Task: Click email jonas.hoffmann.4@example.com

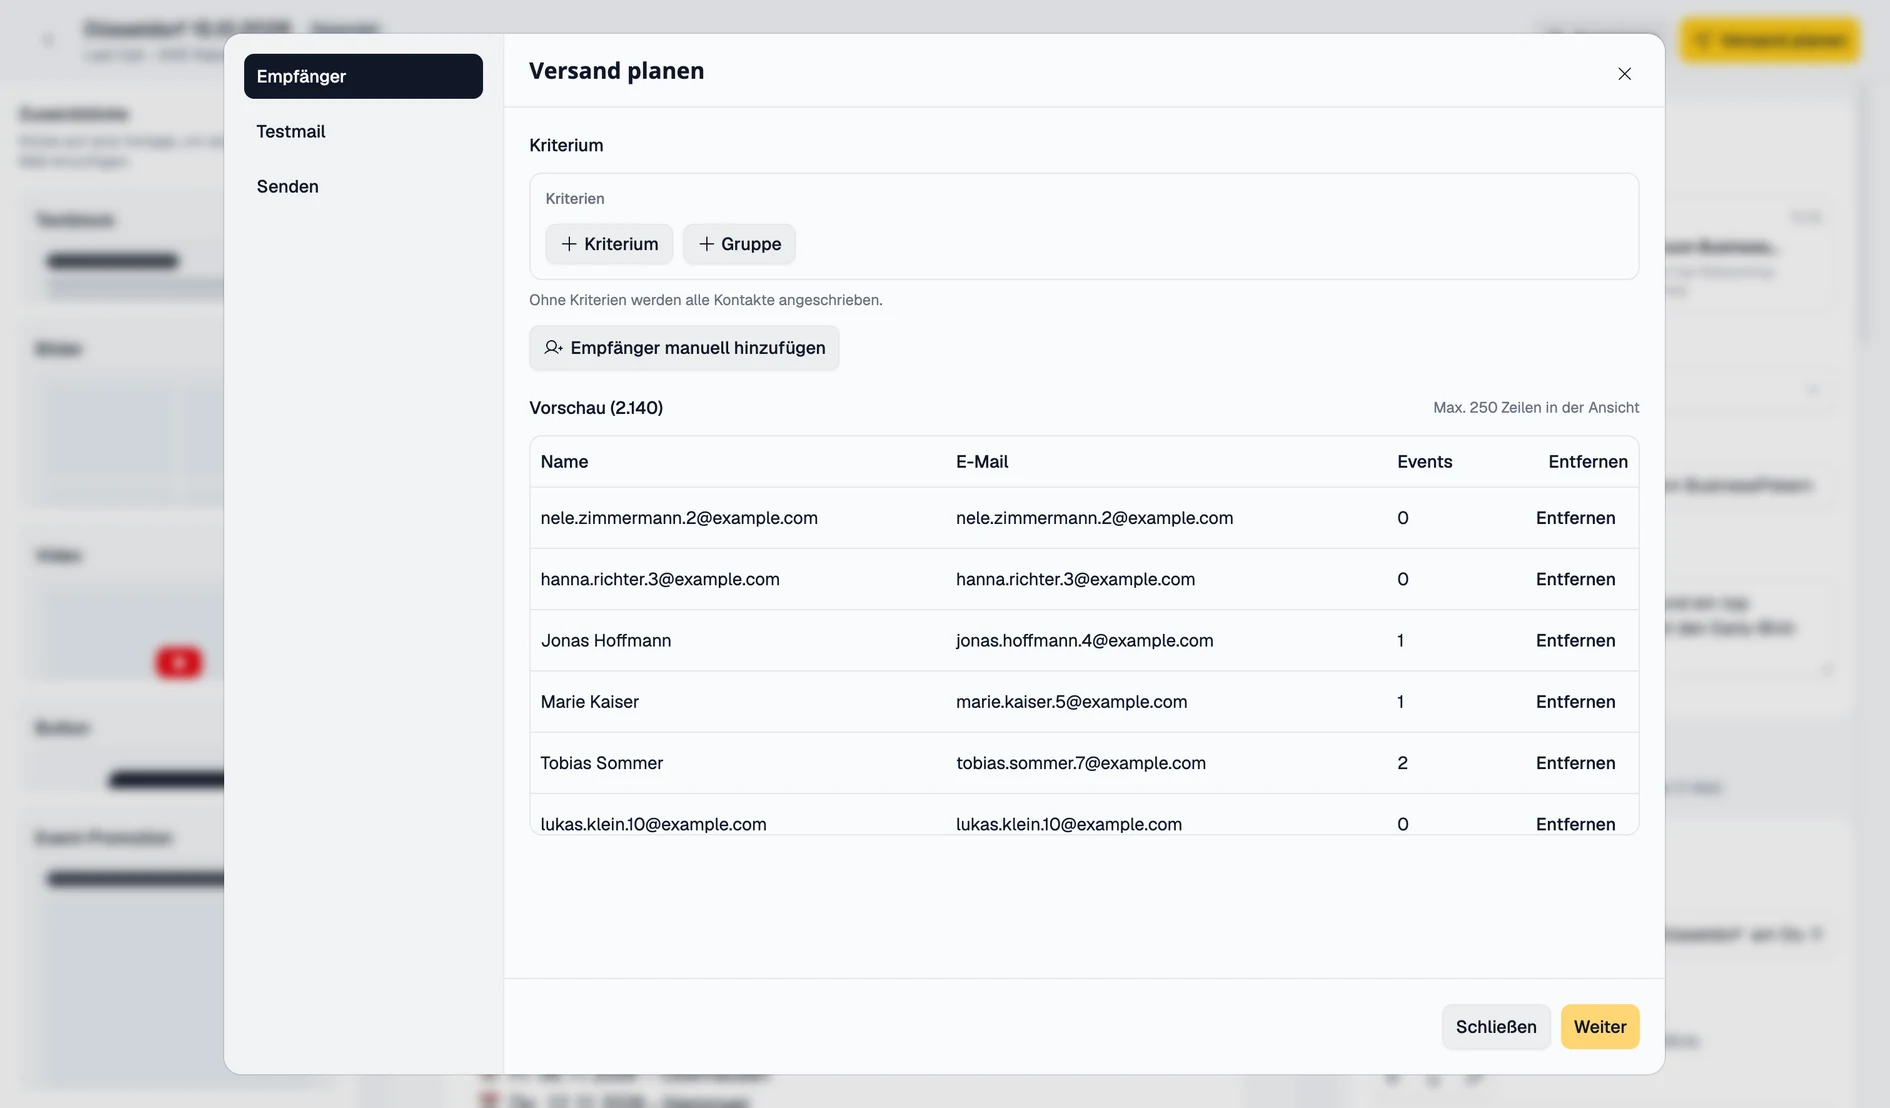Action: 1084,640
